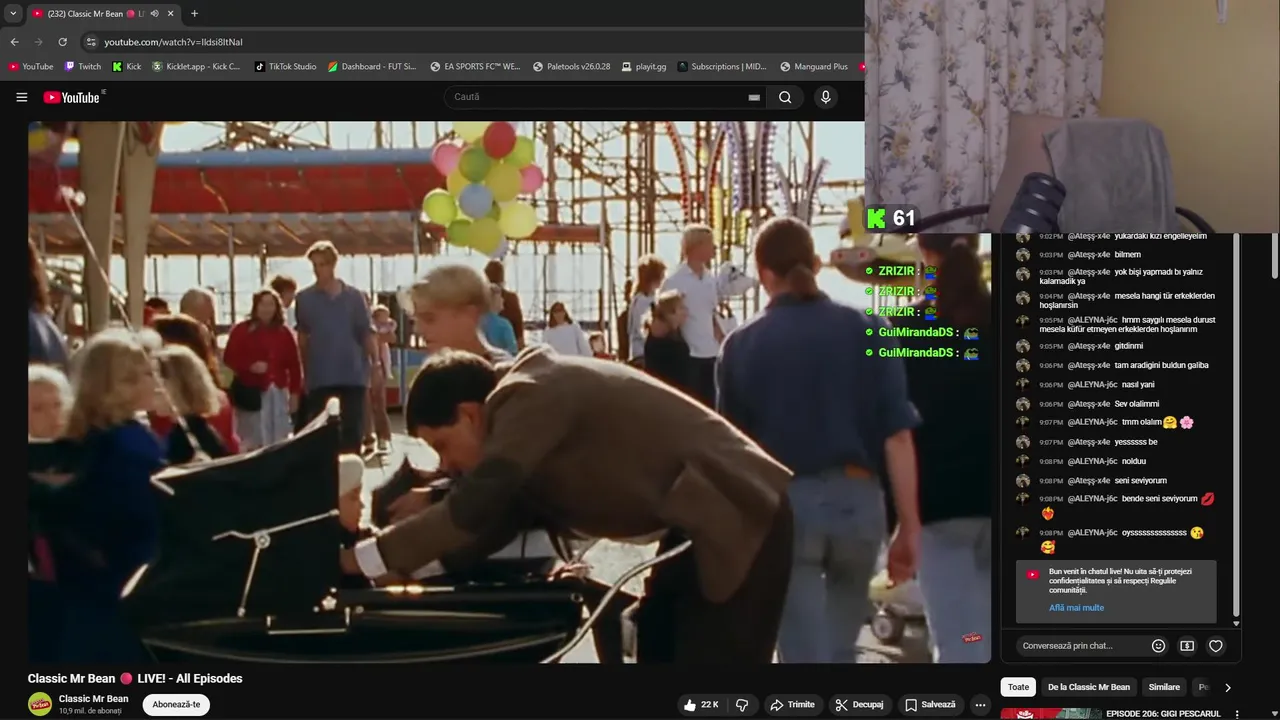Open EPISODE 206 video thumbnail

click(x=1051, y=714)
